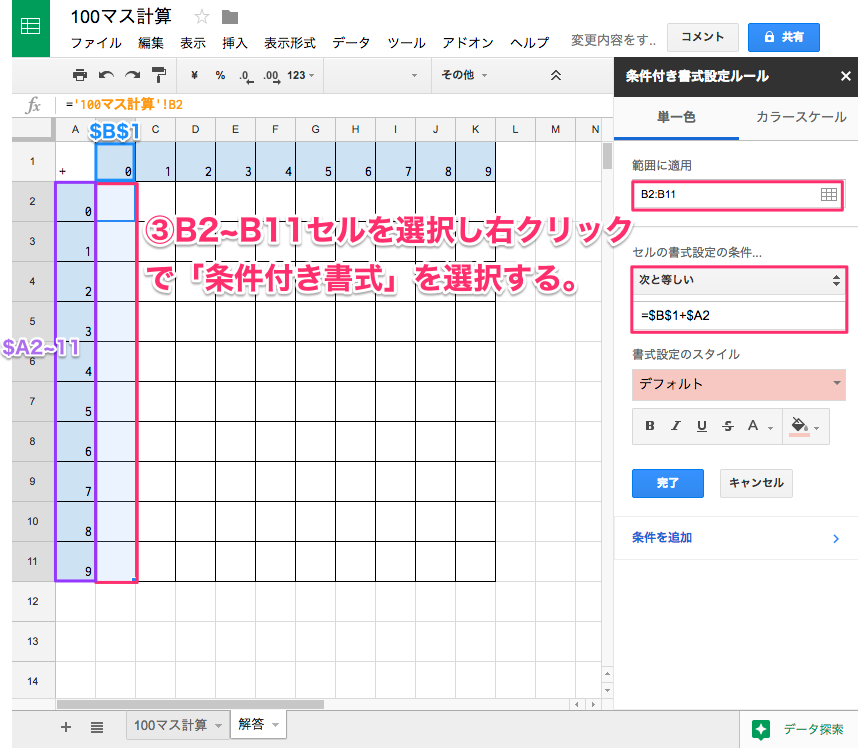Activate the paint format tool

coord(159,75)
